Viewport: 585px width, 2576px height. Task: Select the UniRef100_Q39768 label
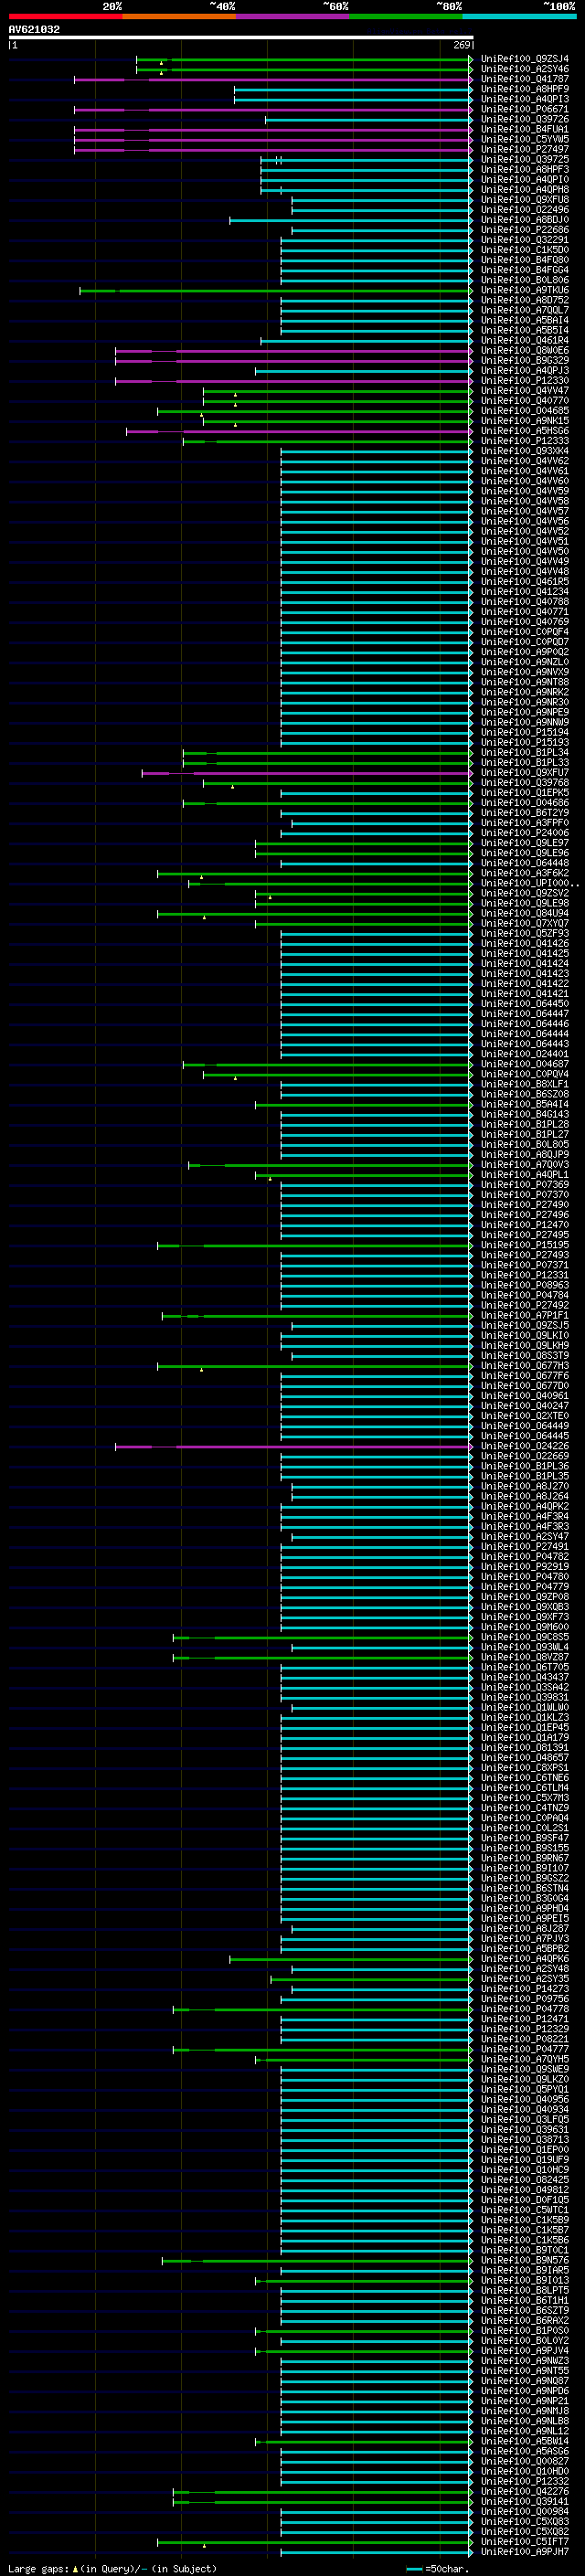click(x=524, y=783)
